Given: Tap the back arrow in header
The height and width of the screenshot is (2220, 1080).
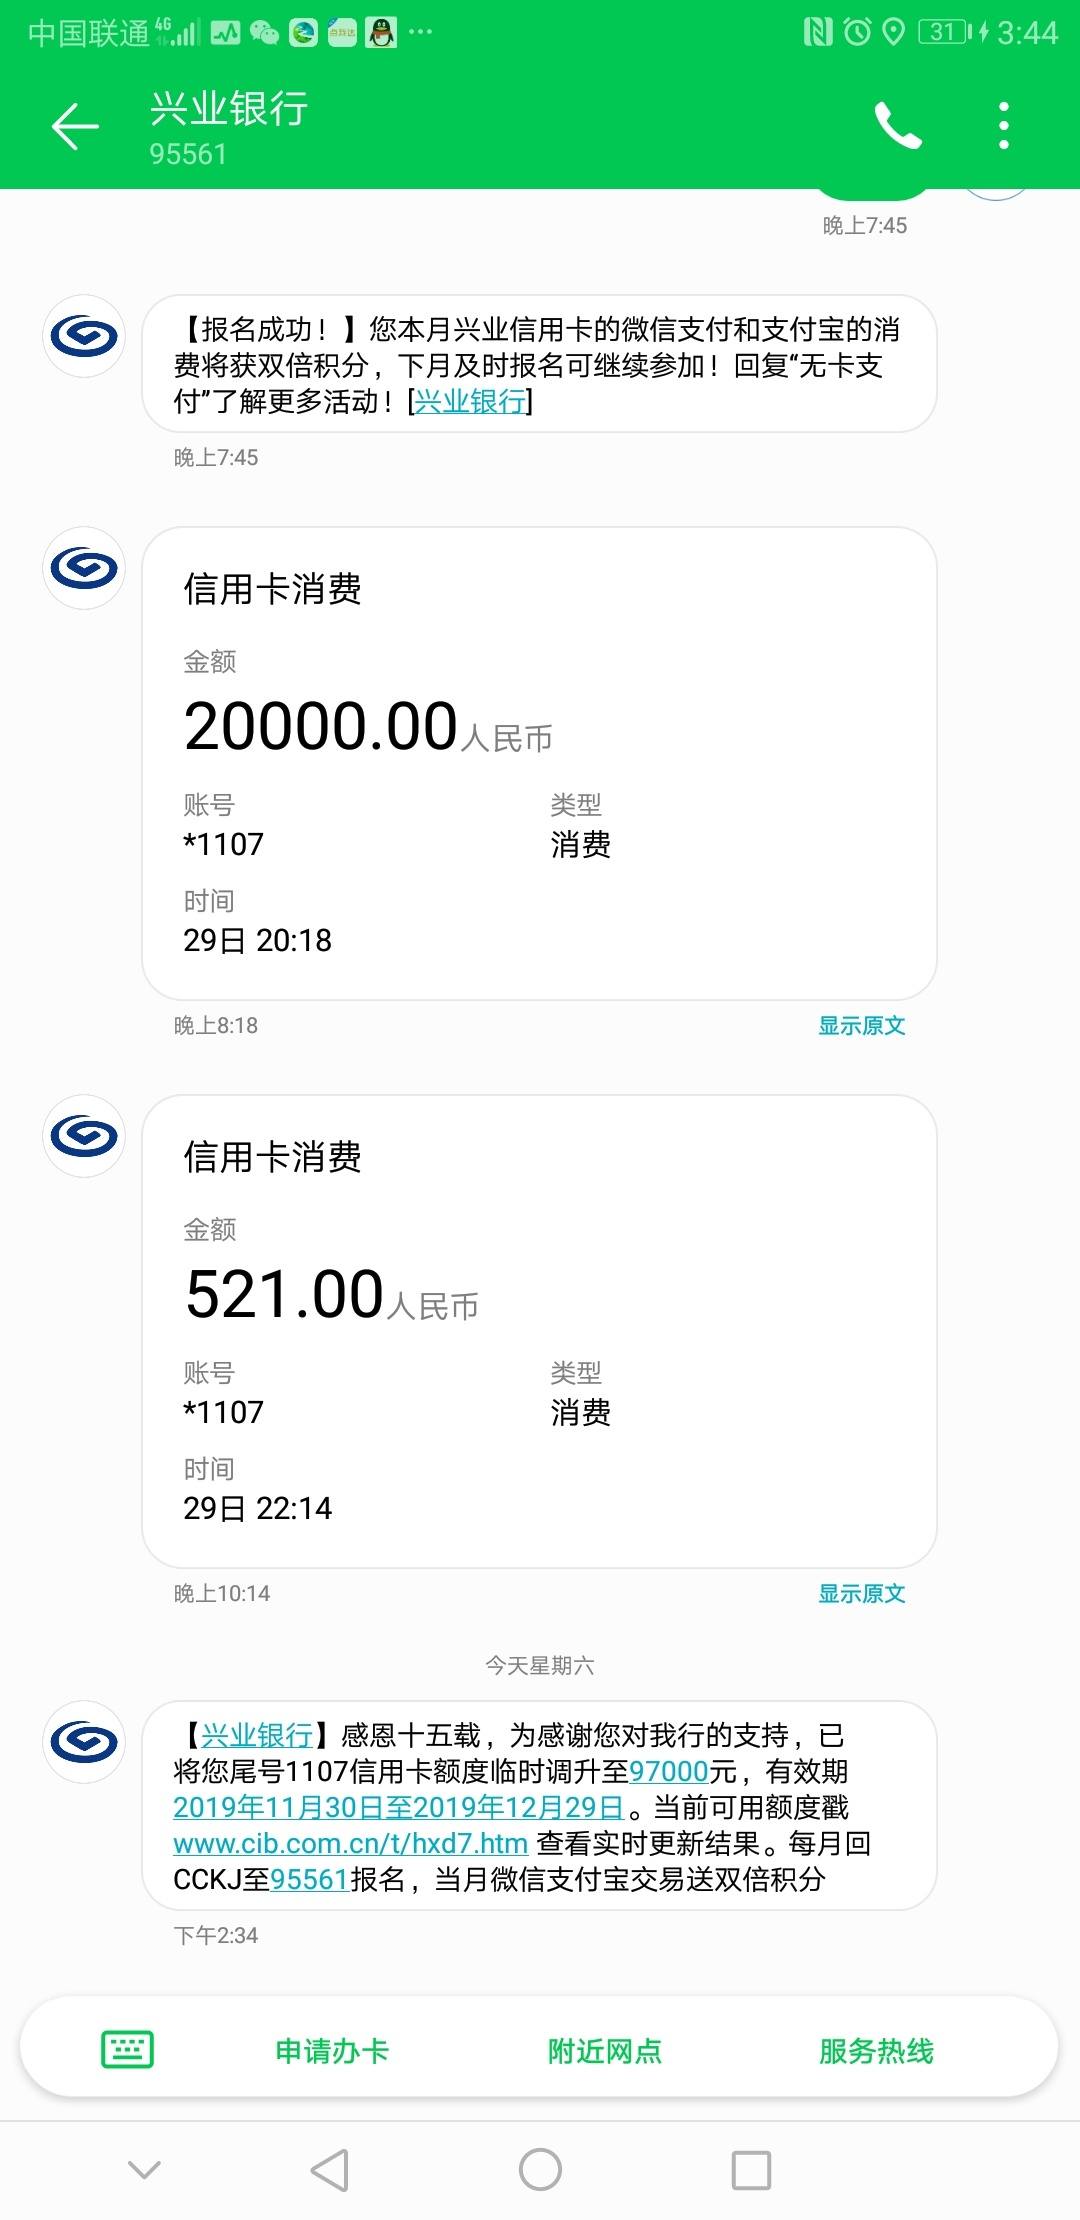Looking at the screenshot, I should coord(75,127).
